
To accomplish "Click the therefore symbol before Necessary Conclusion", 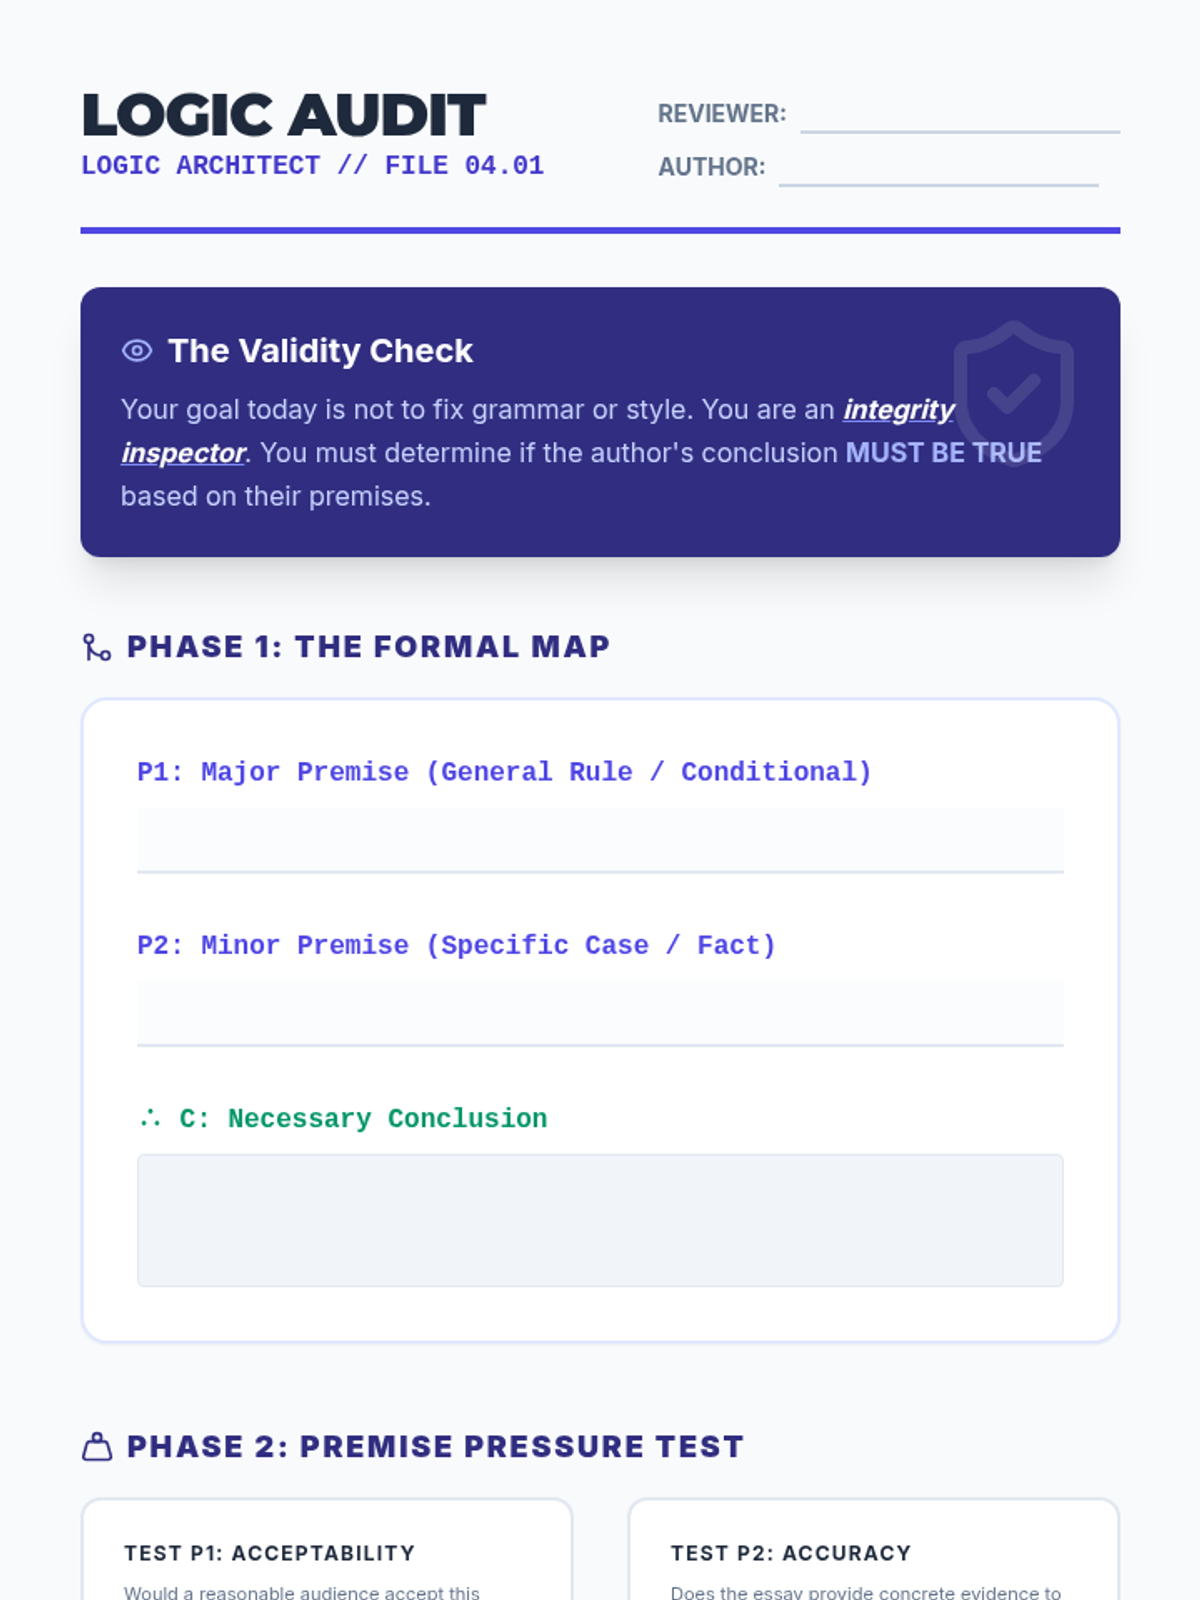I will pyautogui.click(x=151, y=1118).
